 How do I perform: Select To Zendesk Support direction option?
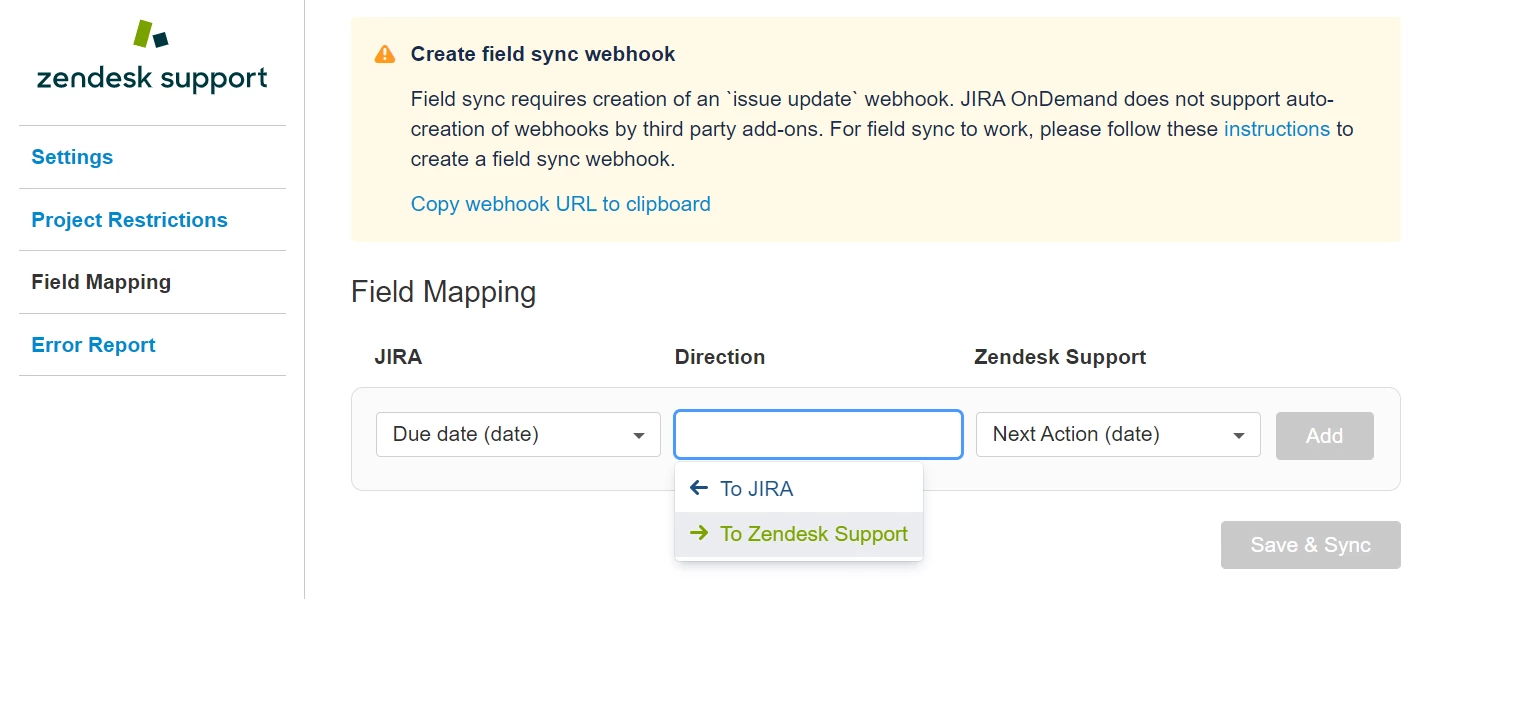[x=813, y=534]
